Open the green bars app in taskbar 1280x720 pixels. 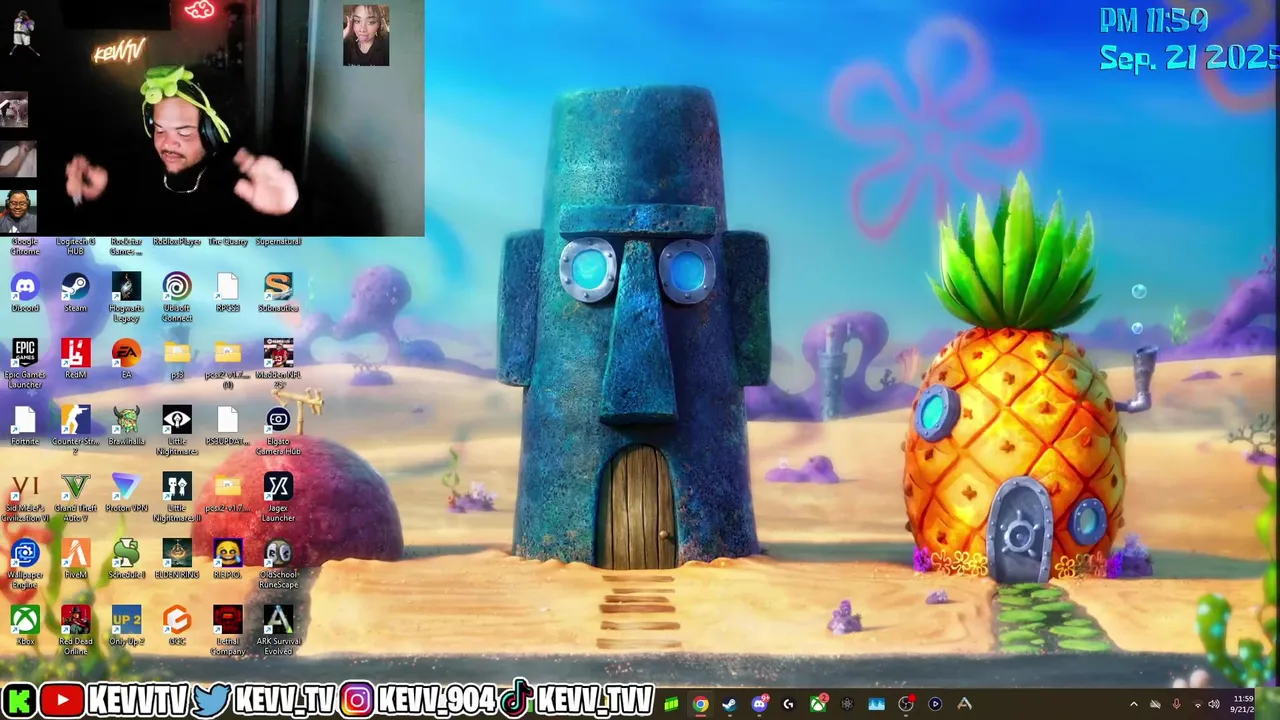tap(671, 704)
